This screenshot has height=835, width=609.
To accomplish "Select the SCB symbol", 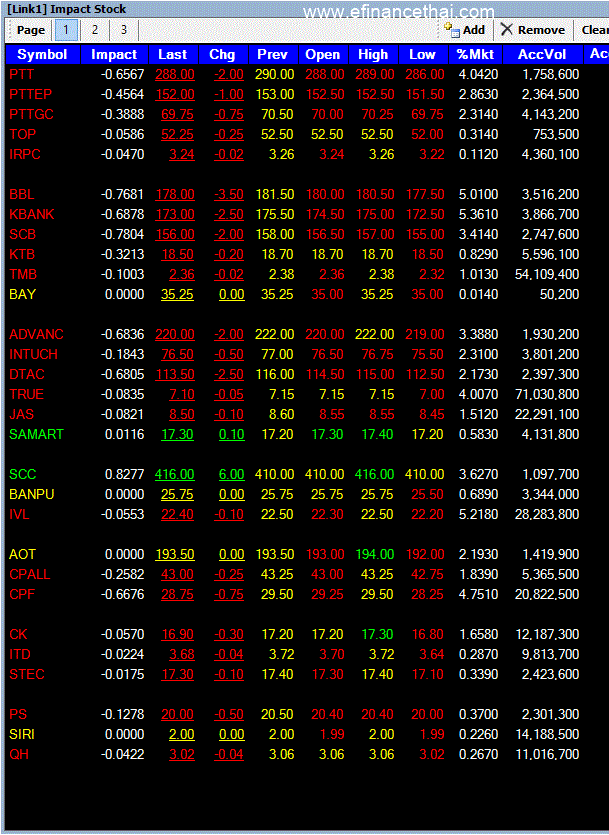I will click(x=22, y=234).
